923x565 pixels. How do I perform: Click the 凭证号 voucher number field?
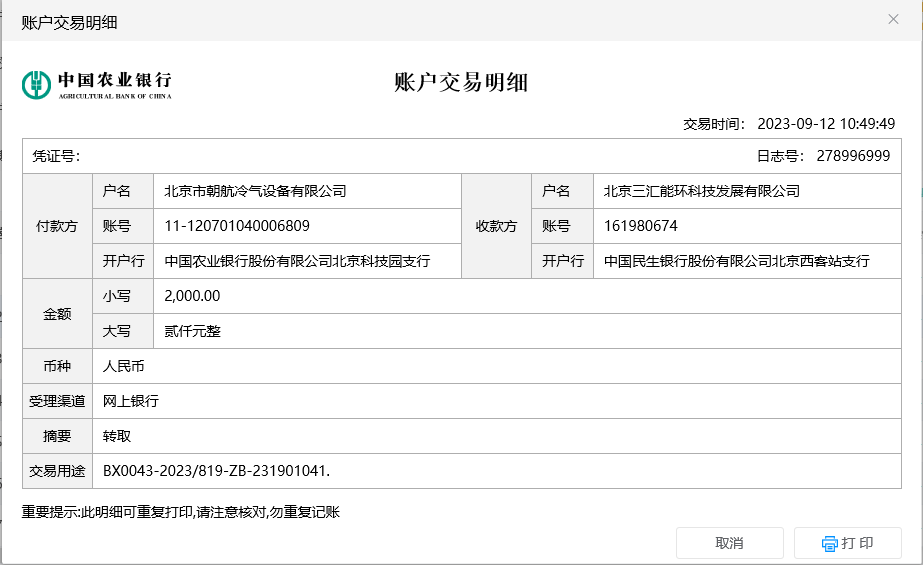click(x=56, y=156)
